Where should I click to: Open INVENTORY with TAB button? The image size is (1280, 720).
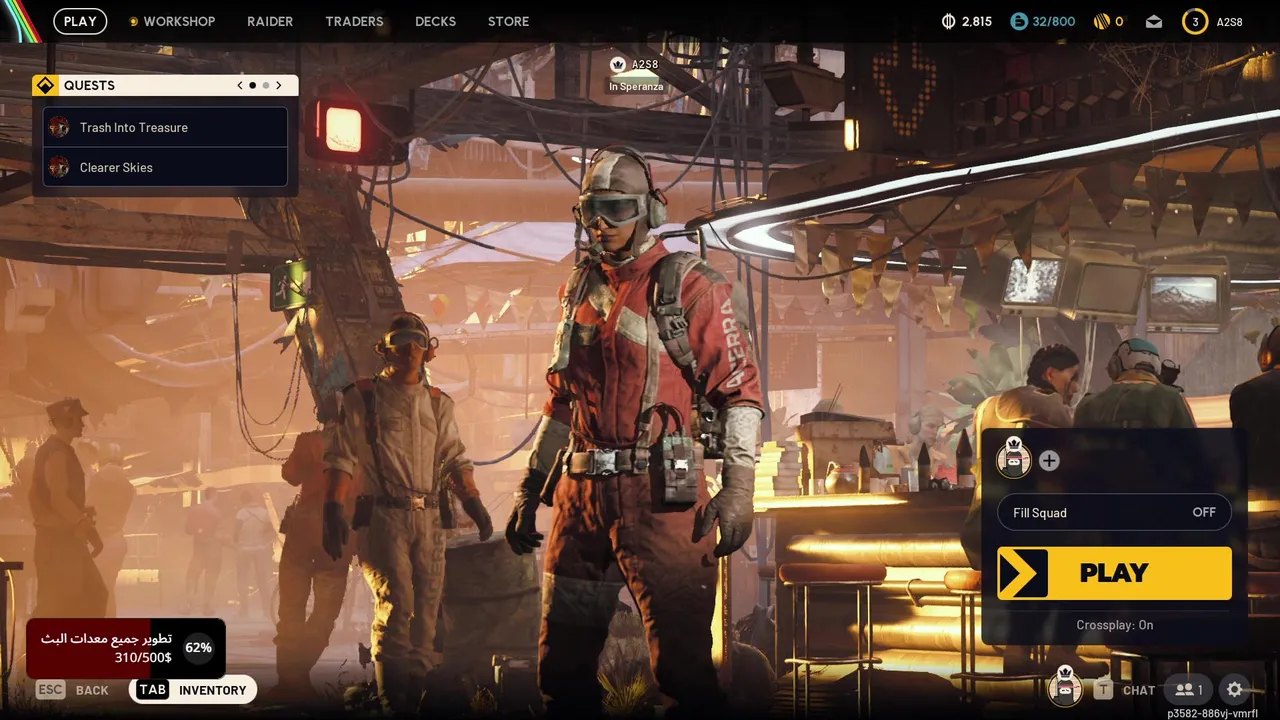tap(193, 690)
